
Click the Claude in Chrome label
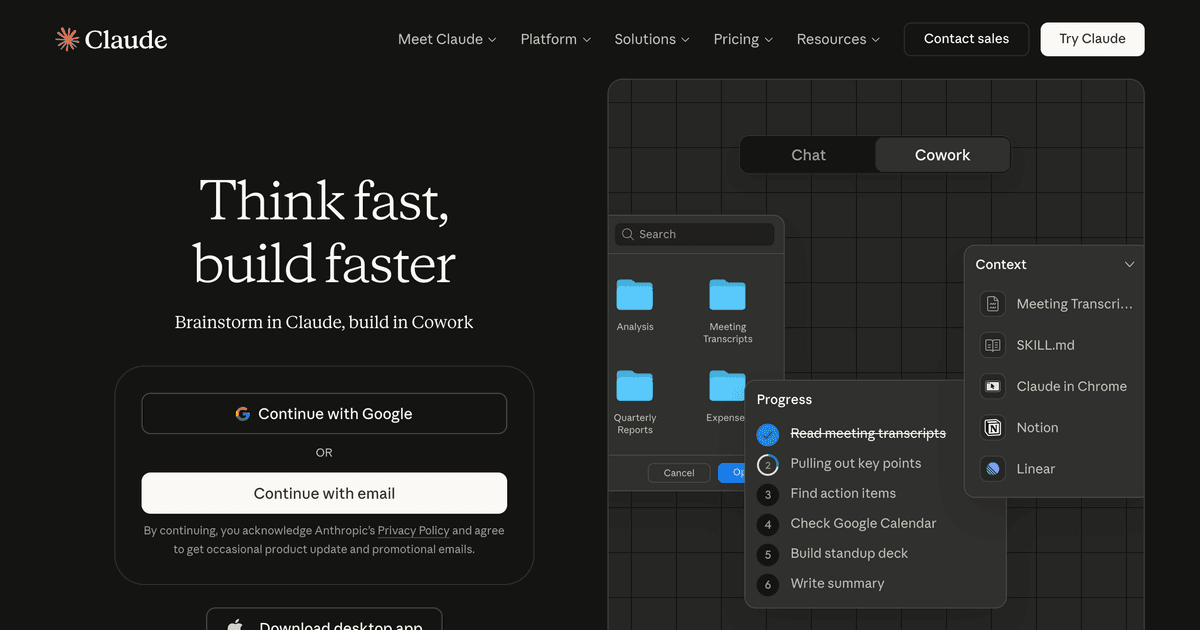[1071, 386]
